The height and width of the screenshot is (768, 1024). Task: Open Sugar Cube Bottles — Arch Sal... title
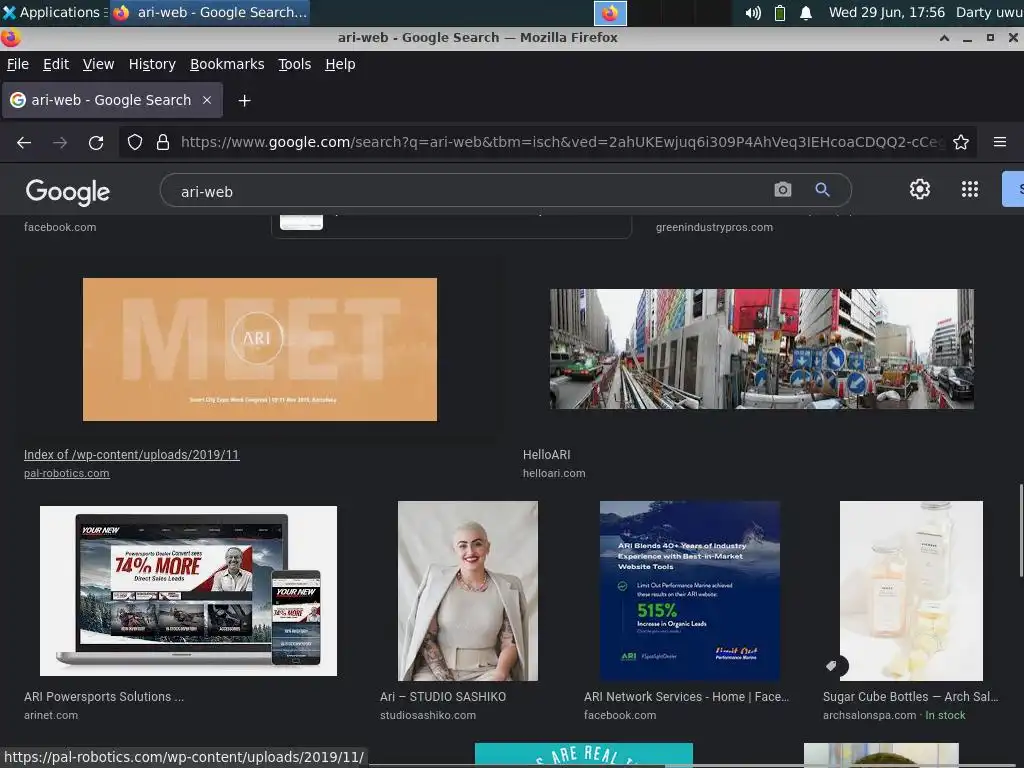(x=910, y=697)
